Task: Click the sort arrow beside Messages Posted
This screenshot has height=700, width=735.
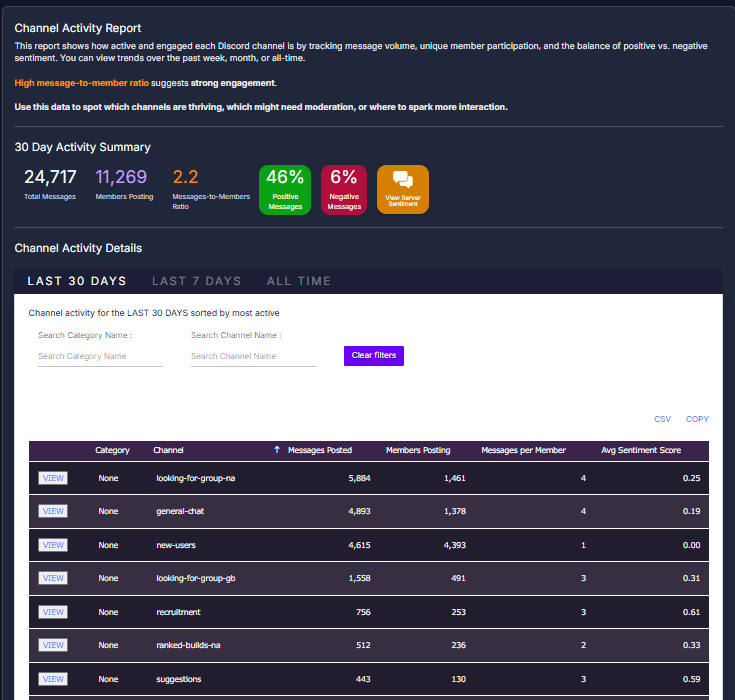Action: (x=277, y=451)
